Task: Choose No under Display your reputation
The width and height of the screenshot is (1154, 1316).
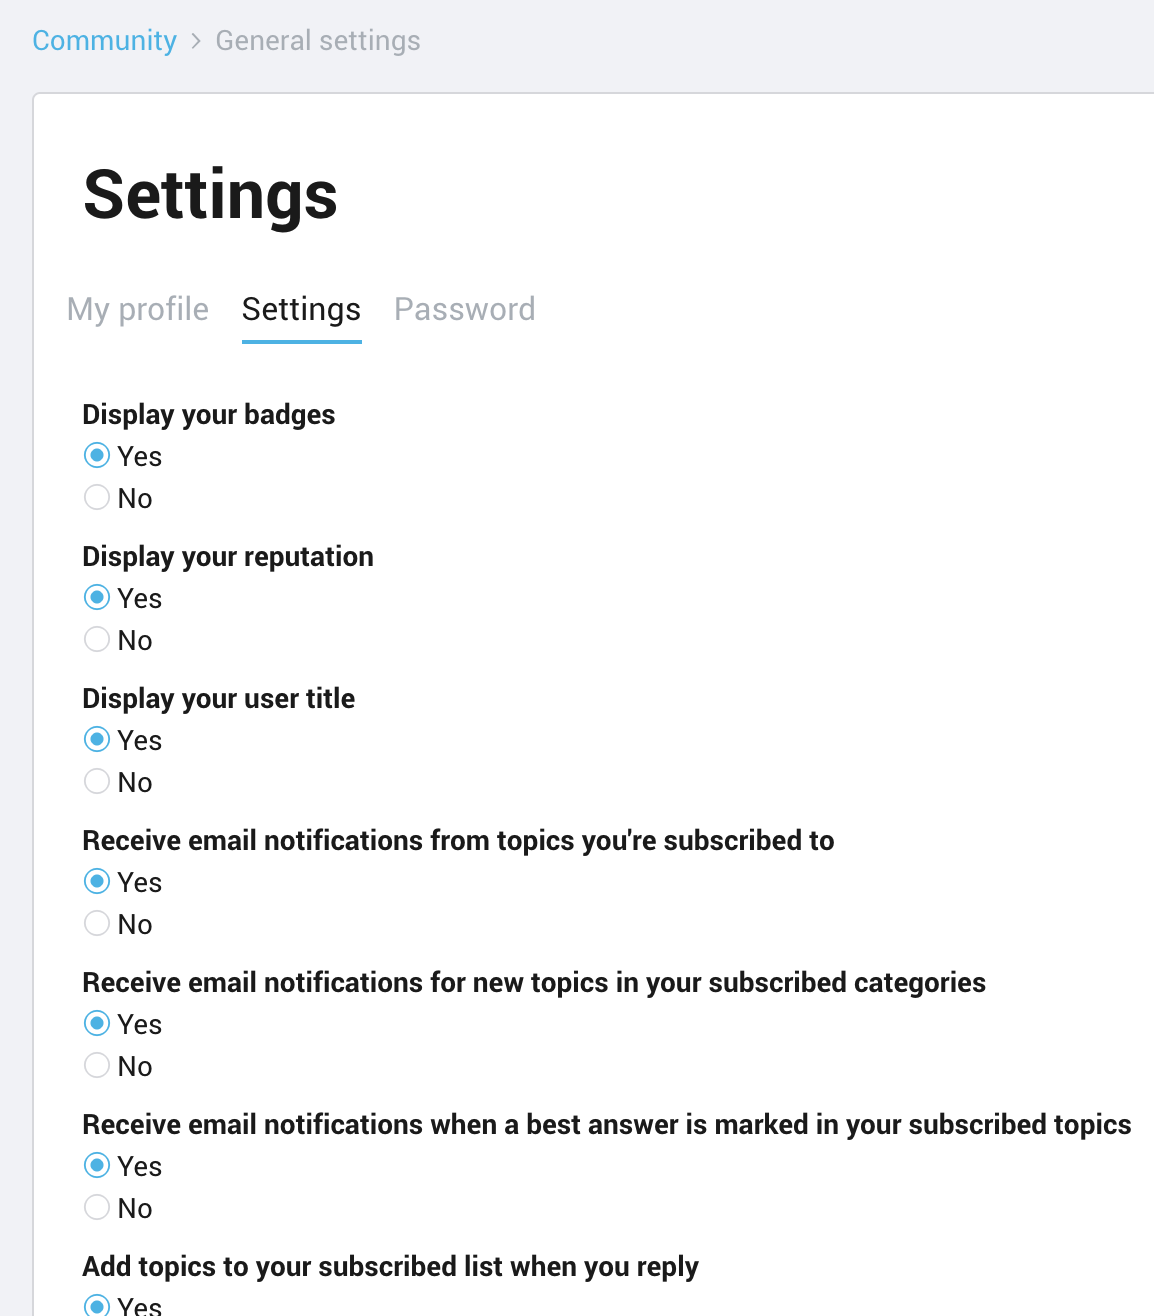Action: coord(97,639)
